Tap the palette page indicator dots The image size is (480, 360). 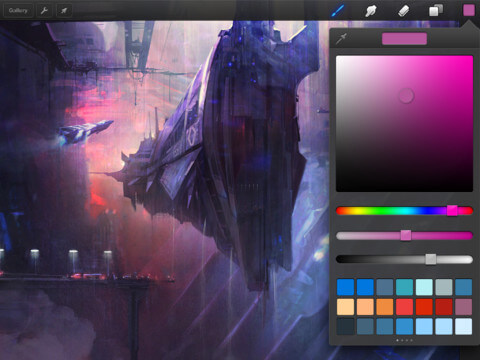(404, 340)
